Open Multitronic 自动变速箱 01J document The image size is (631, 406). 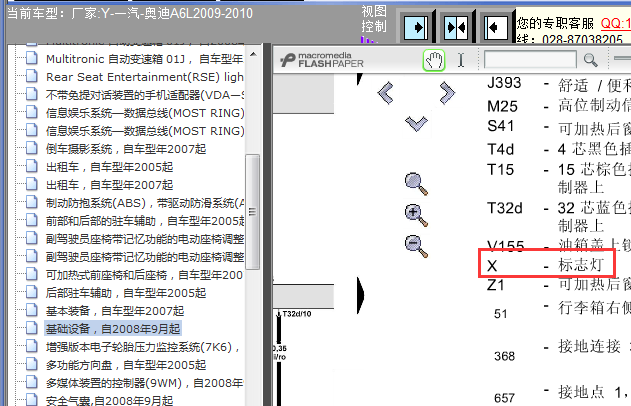144,59
